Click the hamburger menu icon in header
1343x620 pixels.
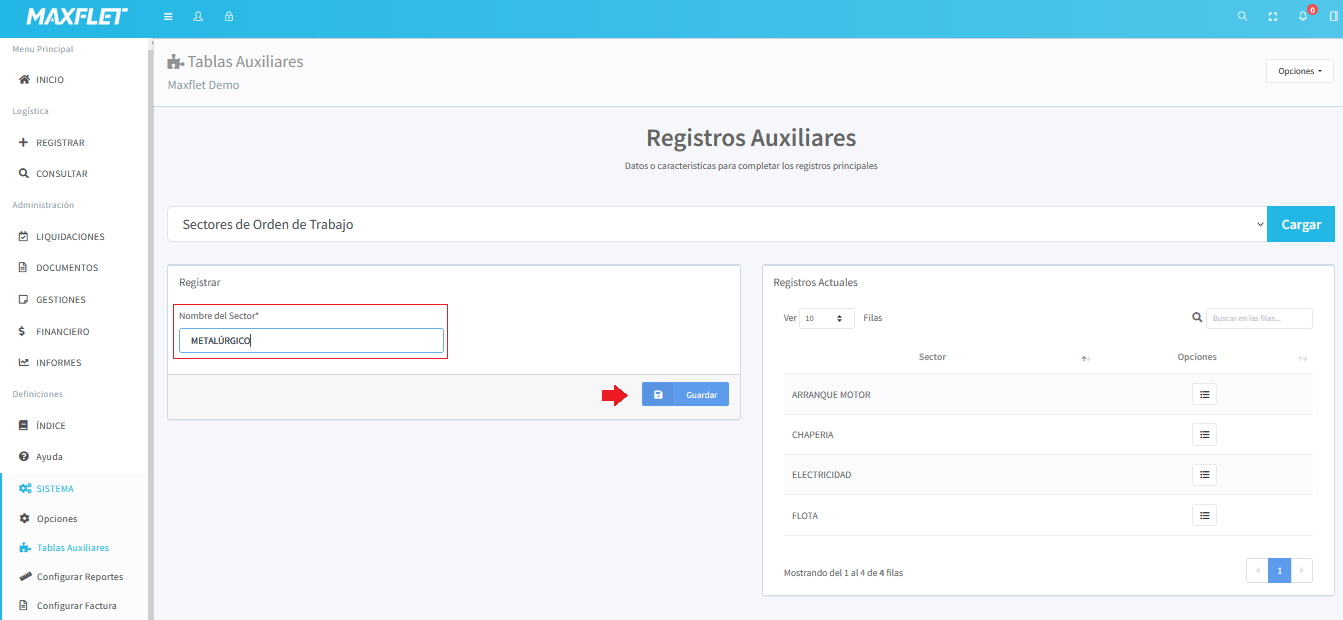[168, 17]
